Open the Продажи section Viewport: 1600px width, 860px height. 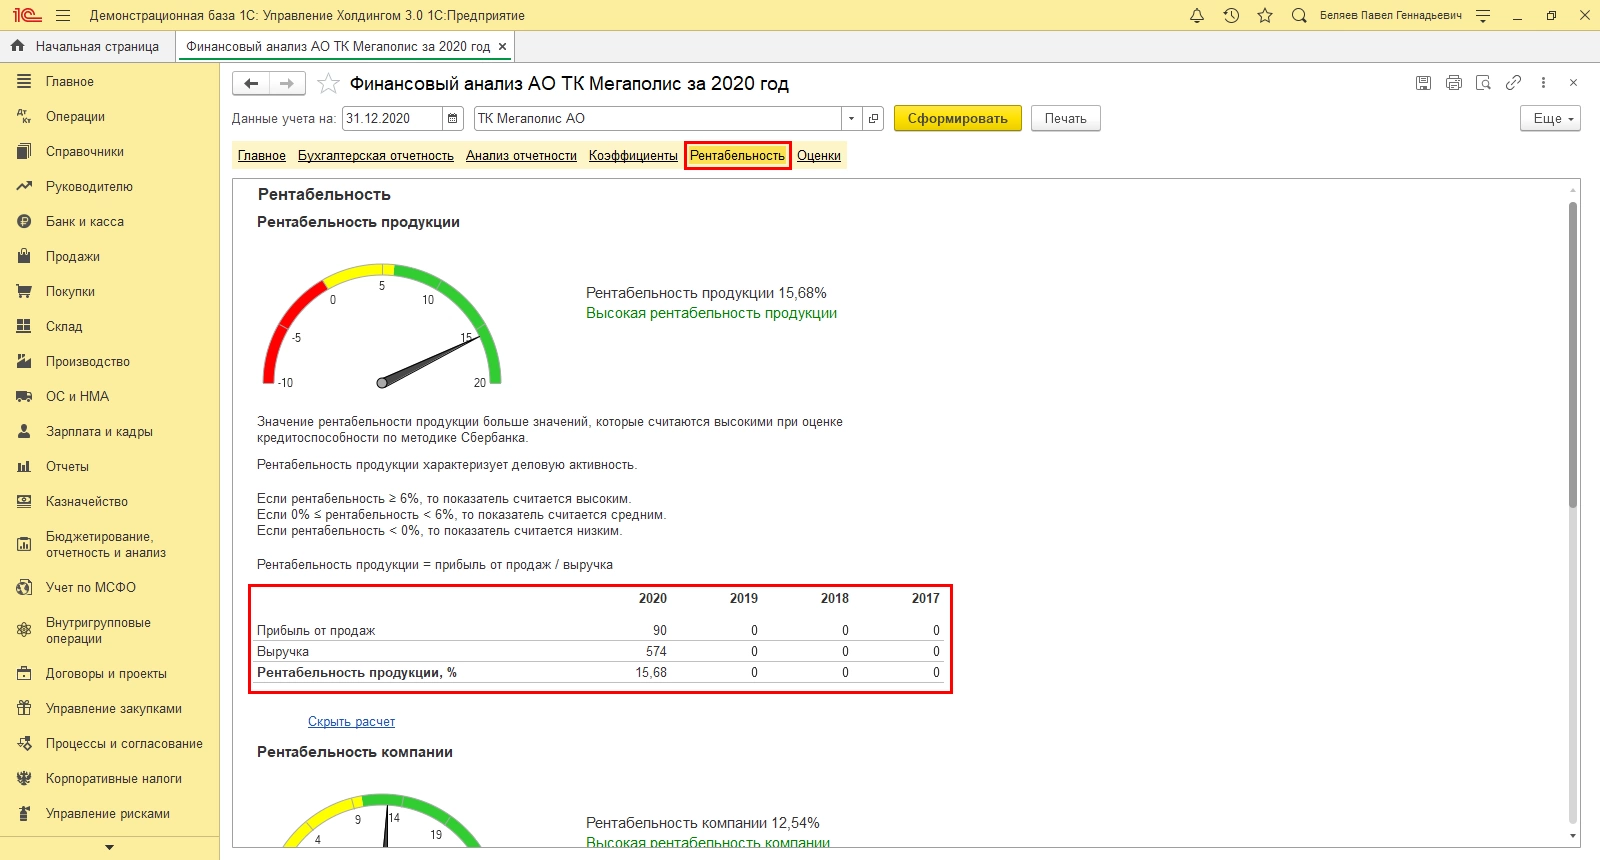tap(110, 257)
